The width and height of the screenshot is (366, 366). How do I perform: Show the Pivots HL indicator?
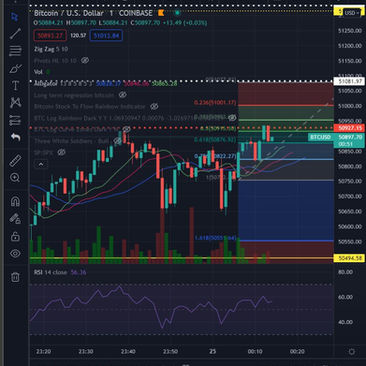pos(85,61)
